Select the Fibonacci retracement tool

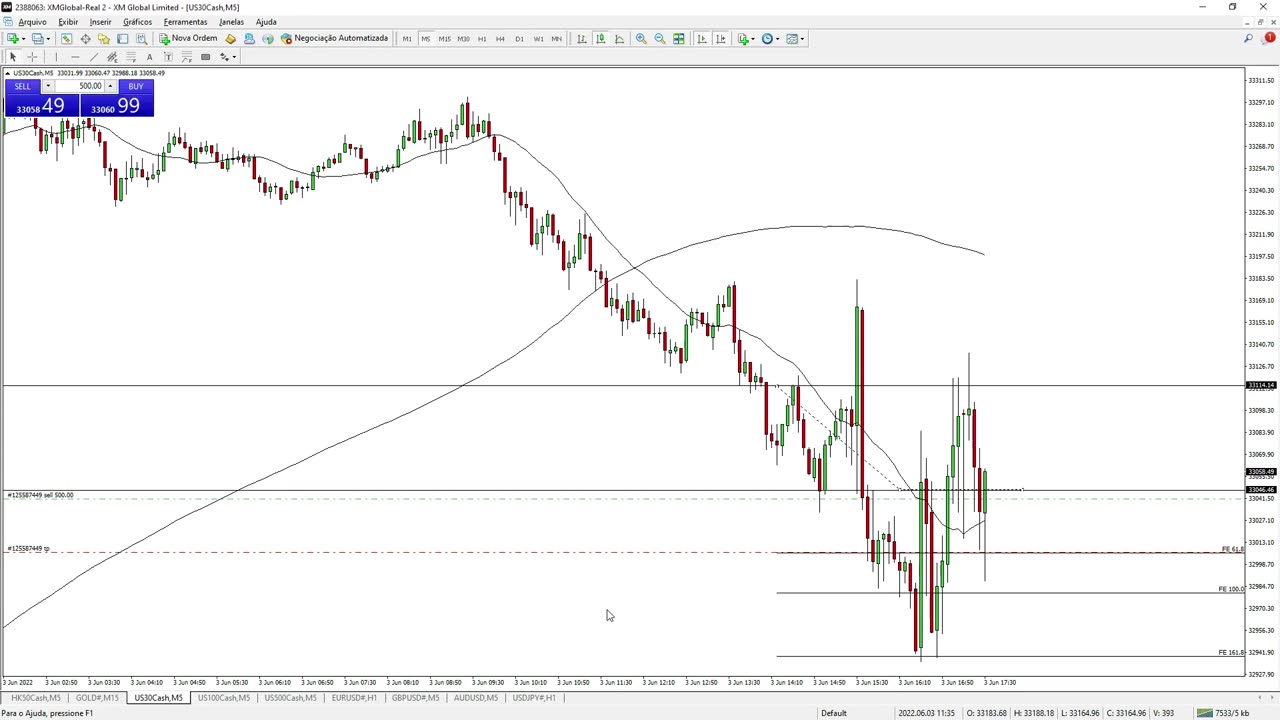pos(131,57)
